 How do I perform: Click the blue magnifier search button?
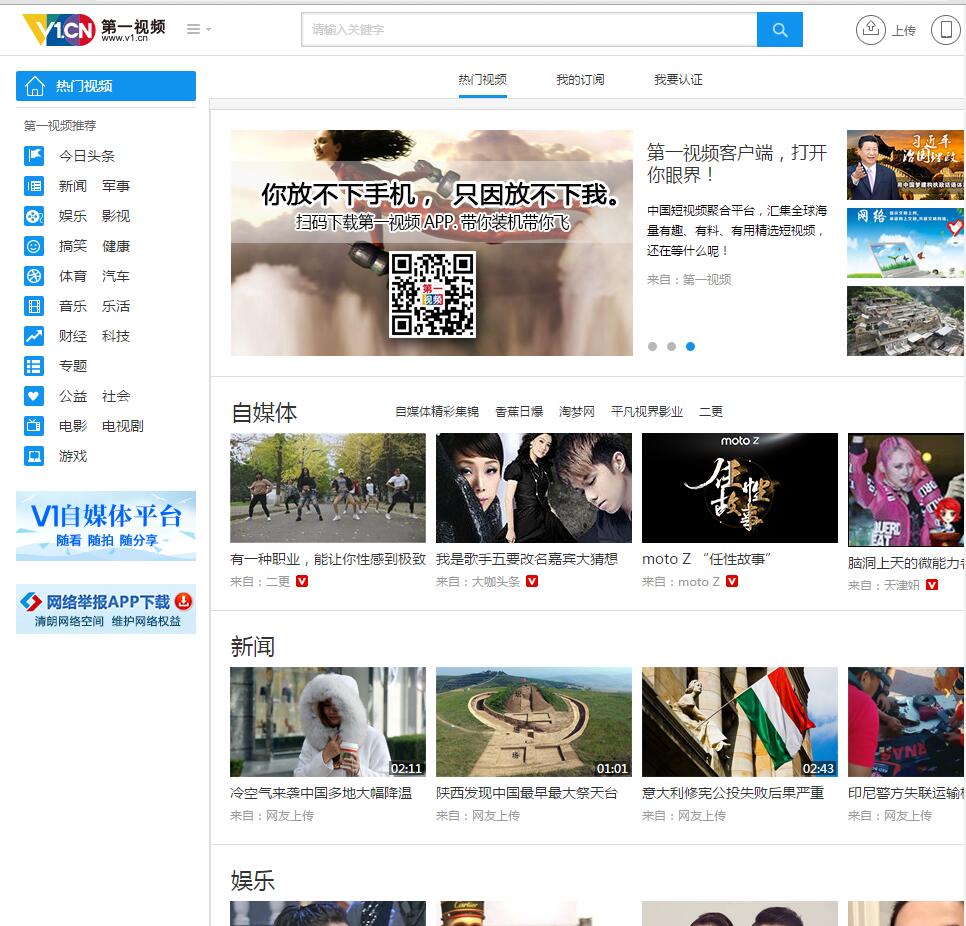coord(779,30)
